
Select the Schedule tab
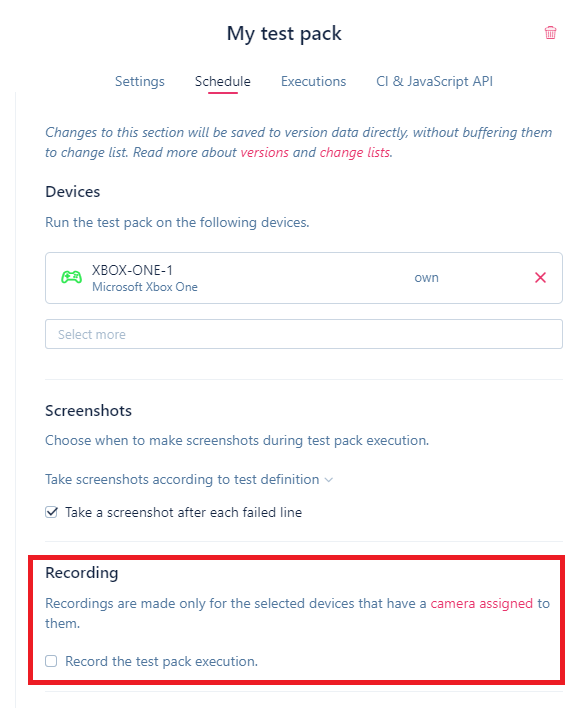(x=223, y=81)
